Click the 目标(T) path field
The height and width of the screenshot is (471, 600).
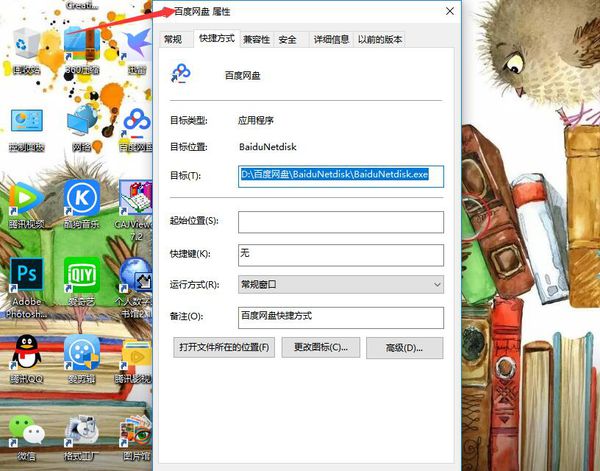[x=341, y=176]
